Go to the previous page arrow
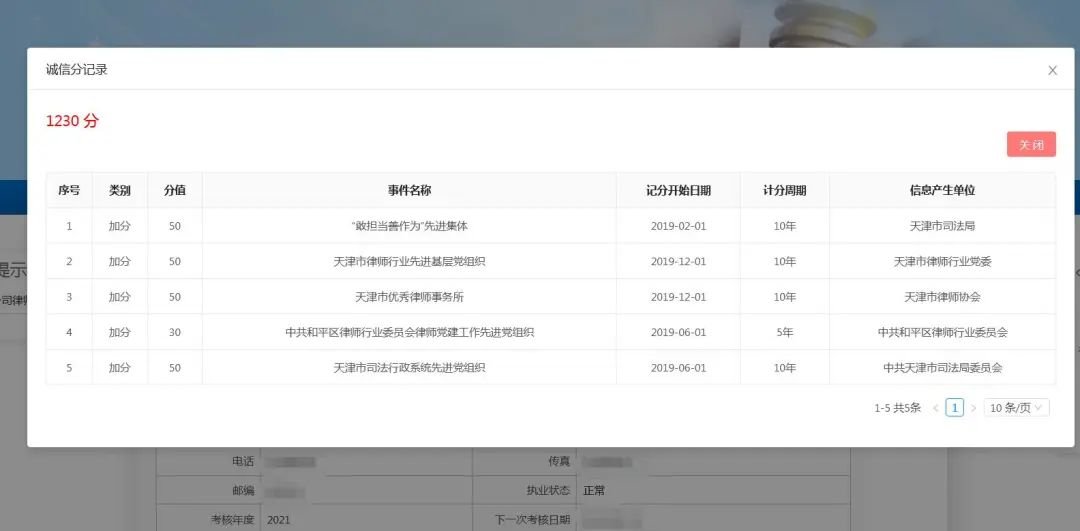 tap(936, 408)
